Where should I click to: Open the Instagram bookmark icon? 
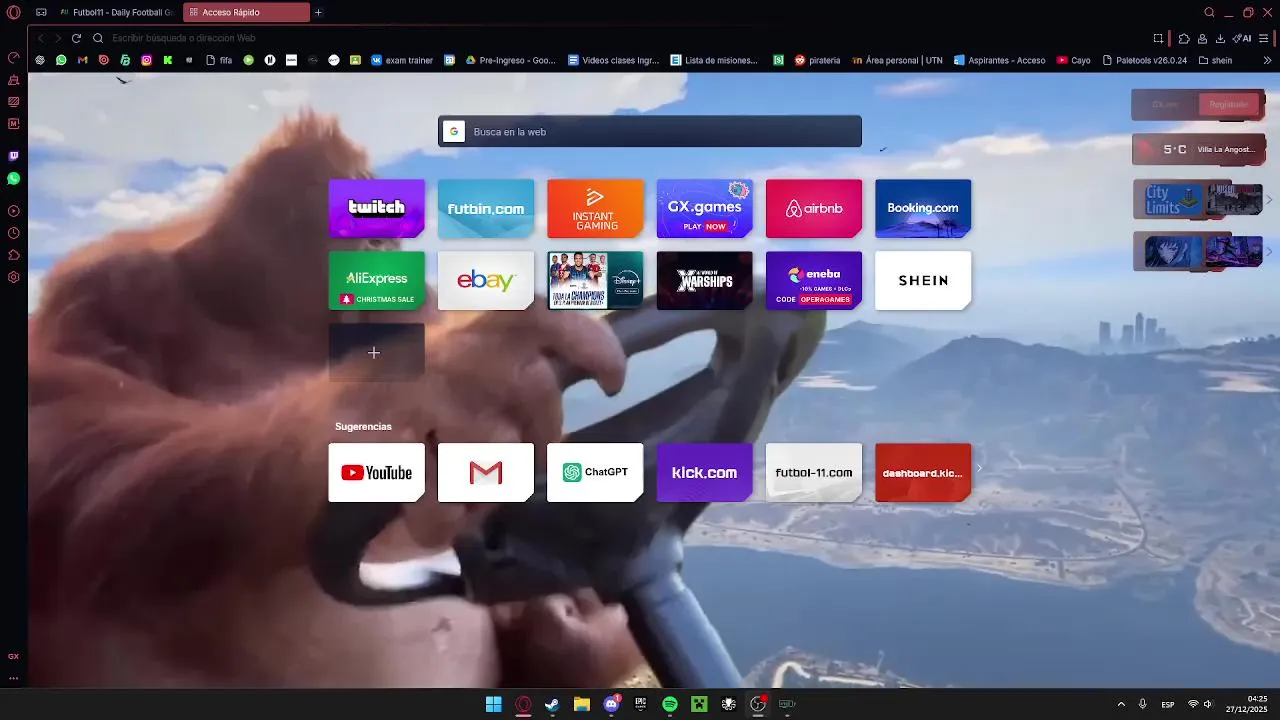pyautogui.click(x=146, y=60)
